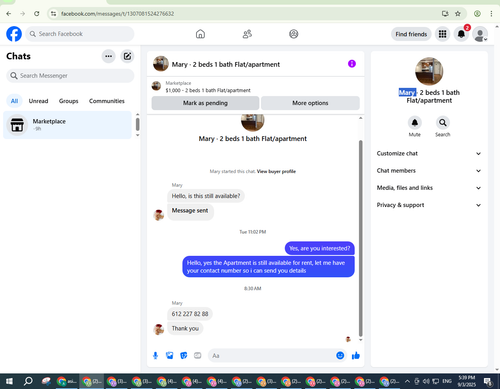Expand Chat members section
The width and height of the screenshot is (500, 389).
point(429,171)
